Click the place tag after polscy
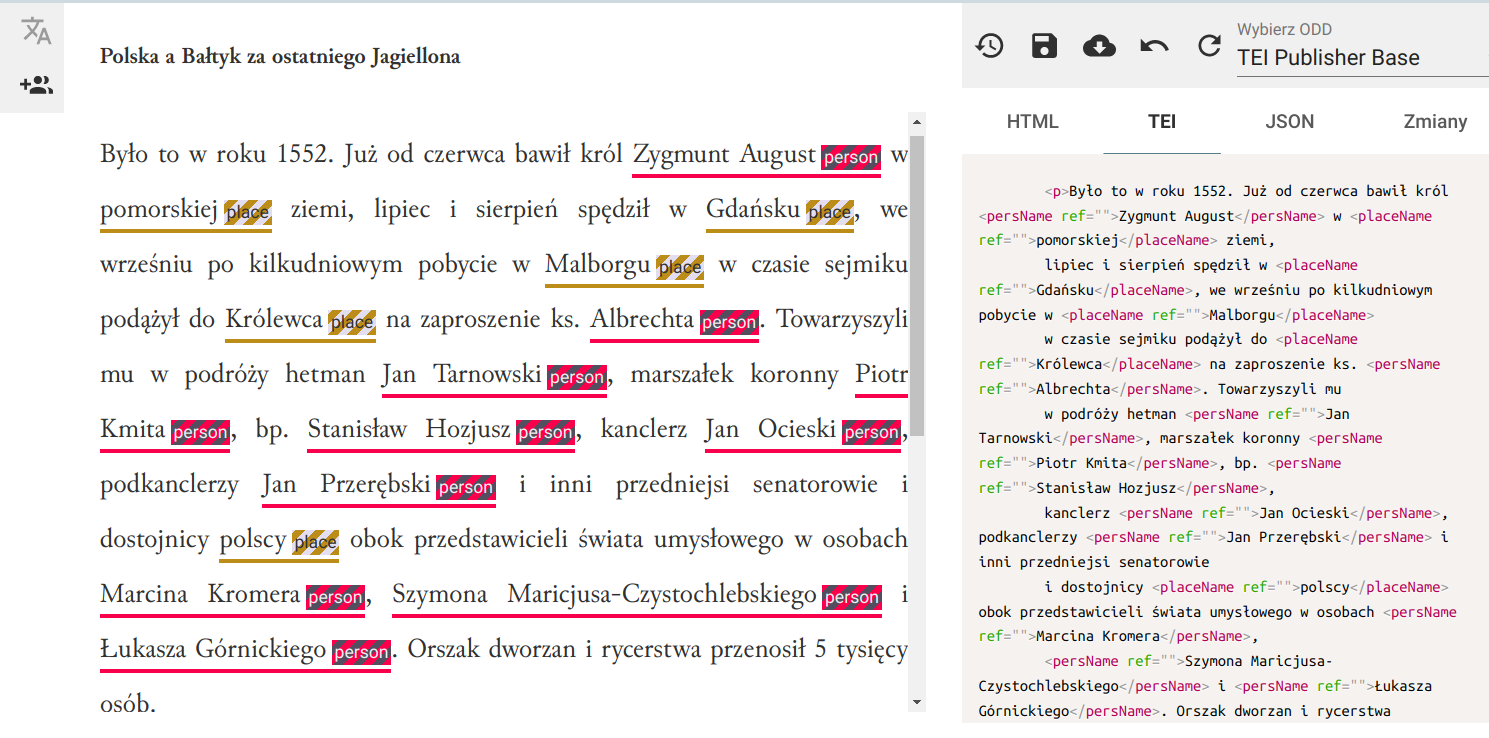The height and width of the screenshot is (738, 1489). [315, 542]
